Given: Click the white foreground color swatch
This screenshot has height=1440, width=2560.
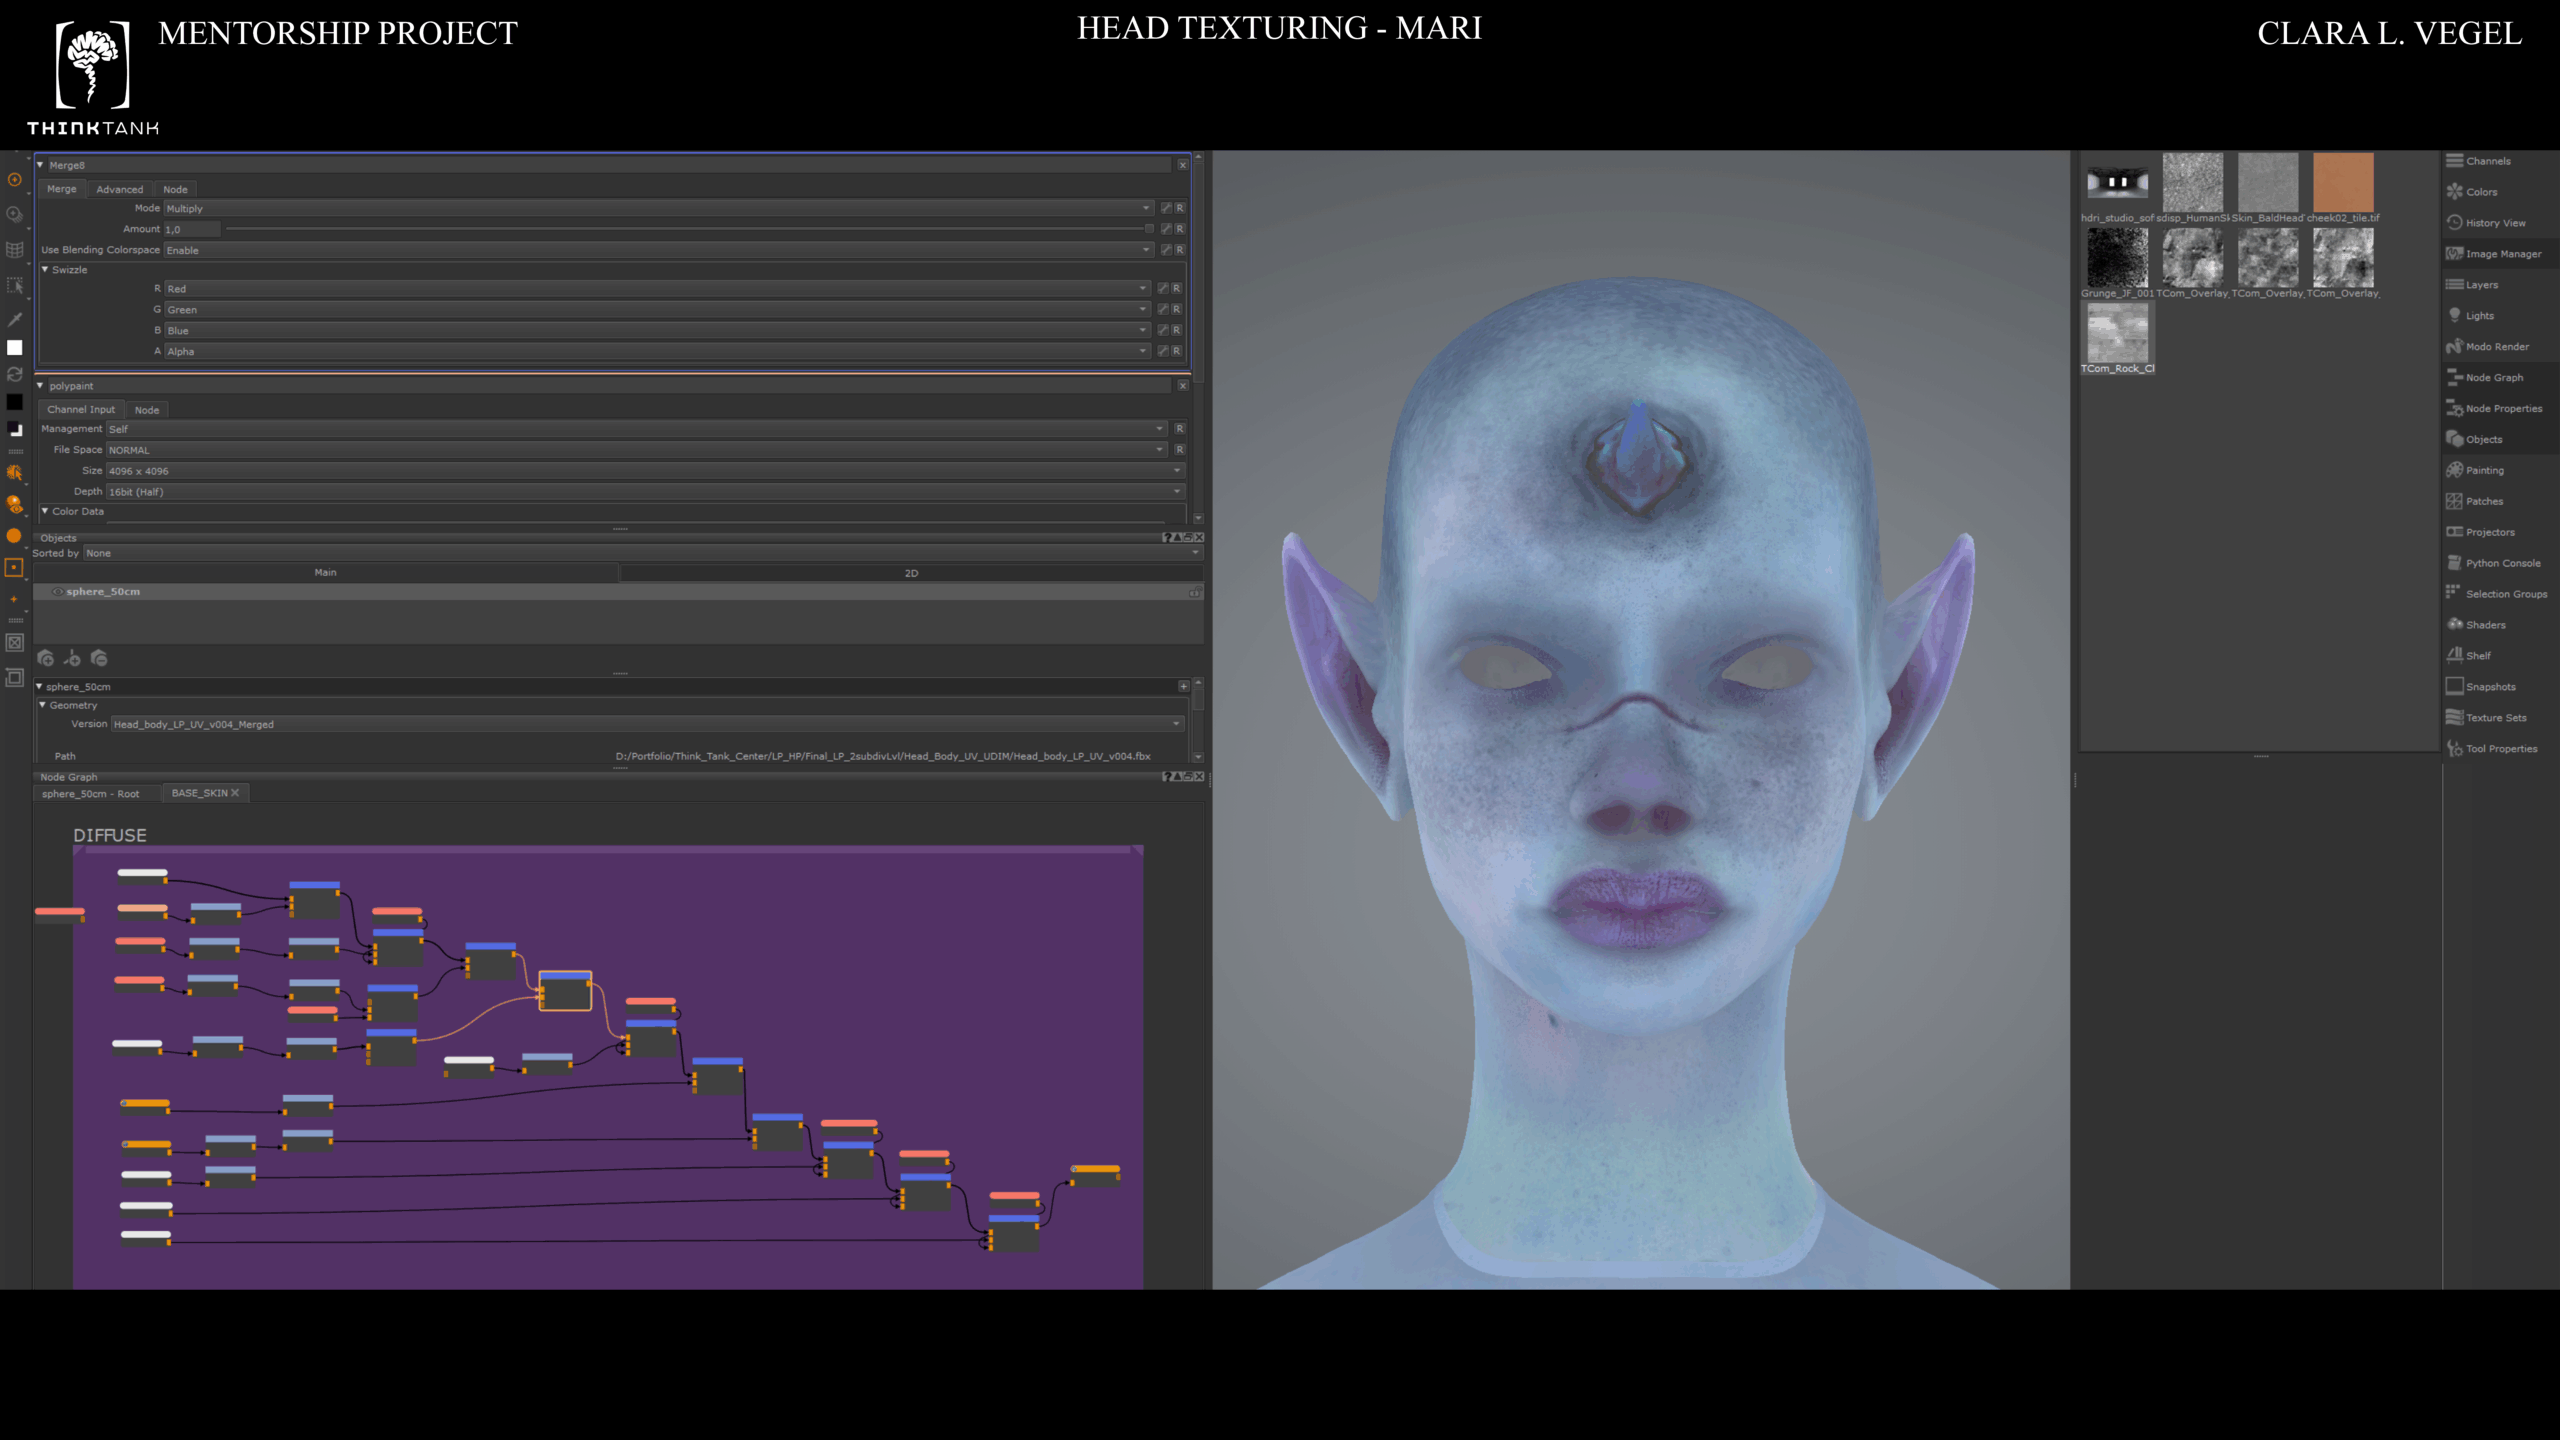Looking at the screenshot, I should click(x=14, y=348).
